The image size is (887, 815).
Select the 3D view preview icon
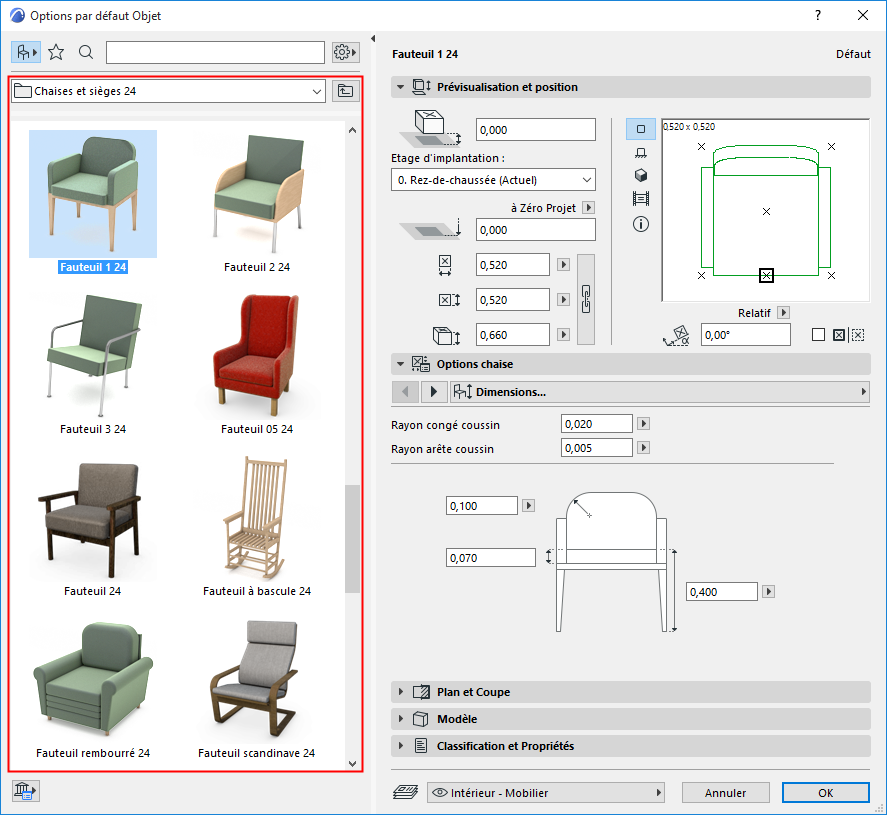point(641,175)
